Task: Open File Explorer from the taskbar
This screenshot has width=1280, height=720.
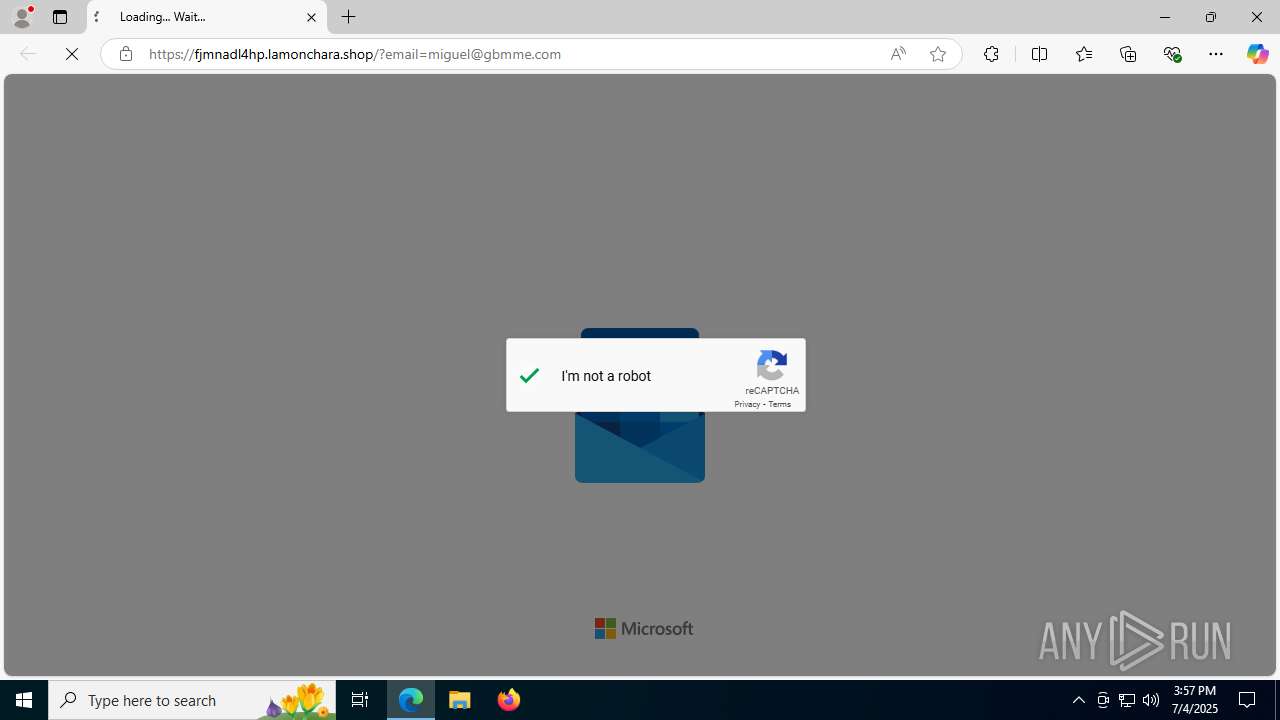Action: pos(460,700)
